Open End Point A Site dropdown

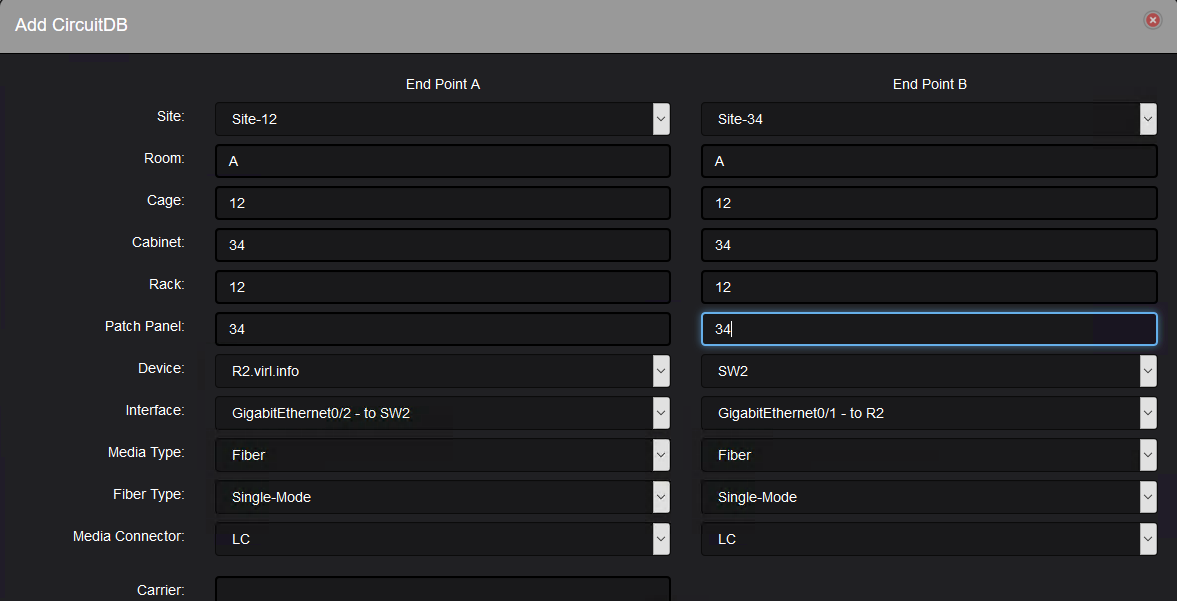click(x=442, y=119)
